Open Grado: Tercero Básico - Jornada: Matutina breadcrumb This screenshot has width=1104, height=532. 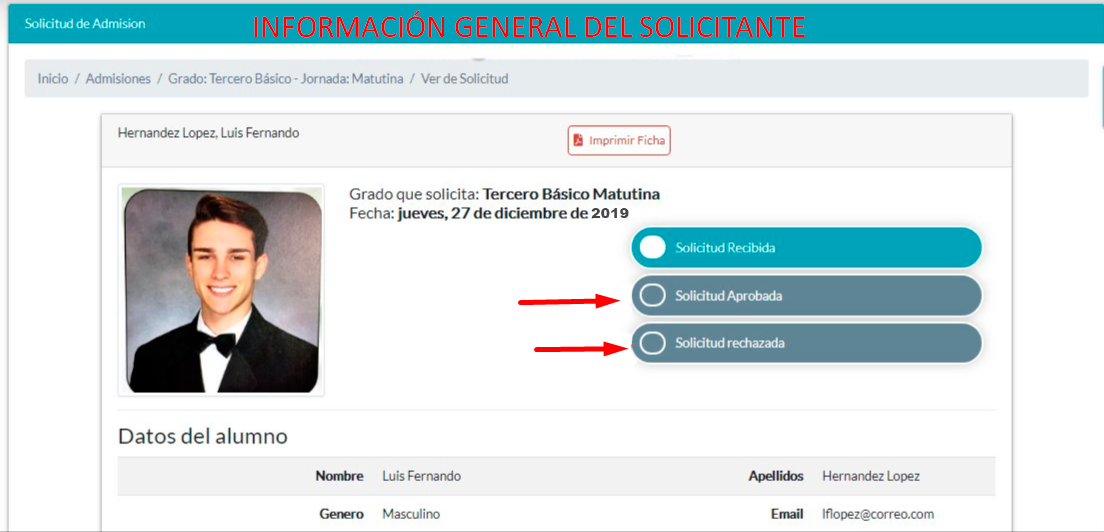click(x=286, y=79)
